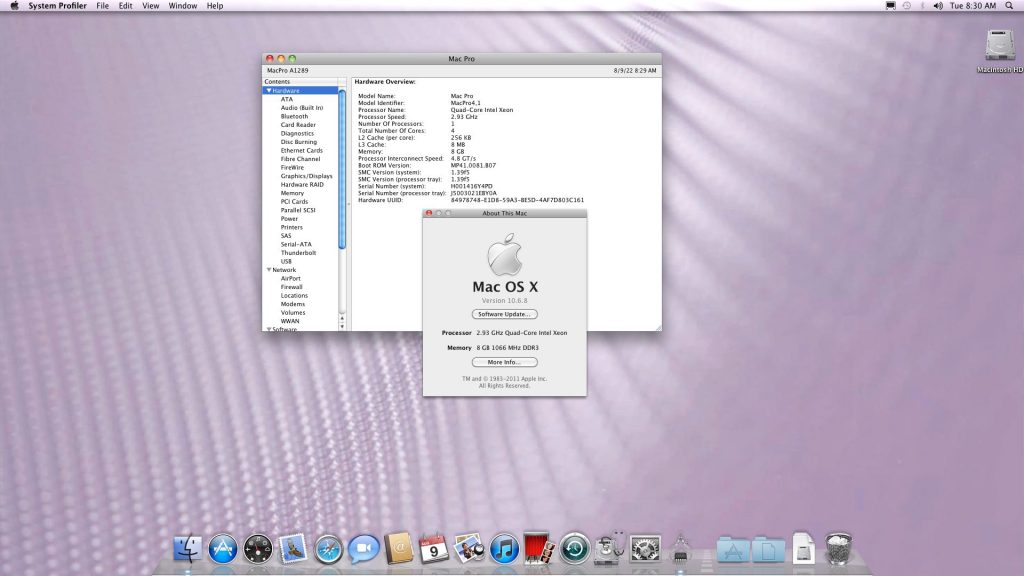Select AirPort under Network
Image resolution: width=1024 pixels, height=576 pixels.
[291, 278]
